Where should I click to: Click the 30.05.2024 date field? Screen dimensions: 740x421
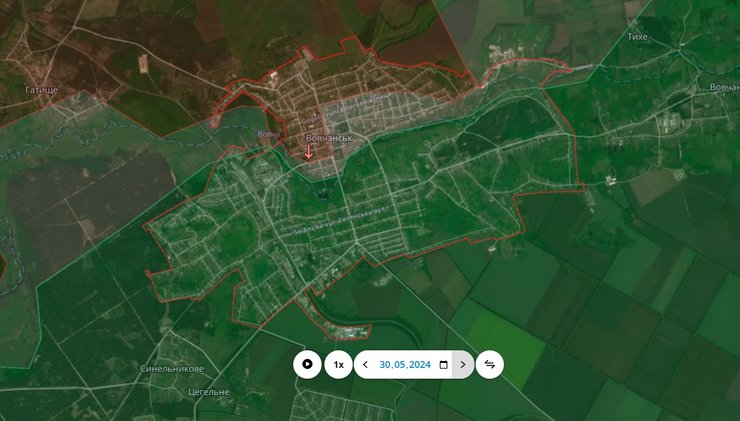click(x=404, y=365)
